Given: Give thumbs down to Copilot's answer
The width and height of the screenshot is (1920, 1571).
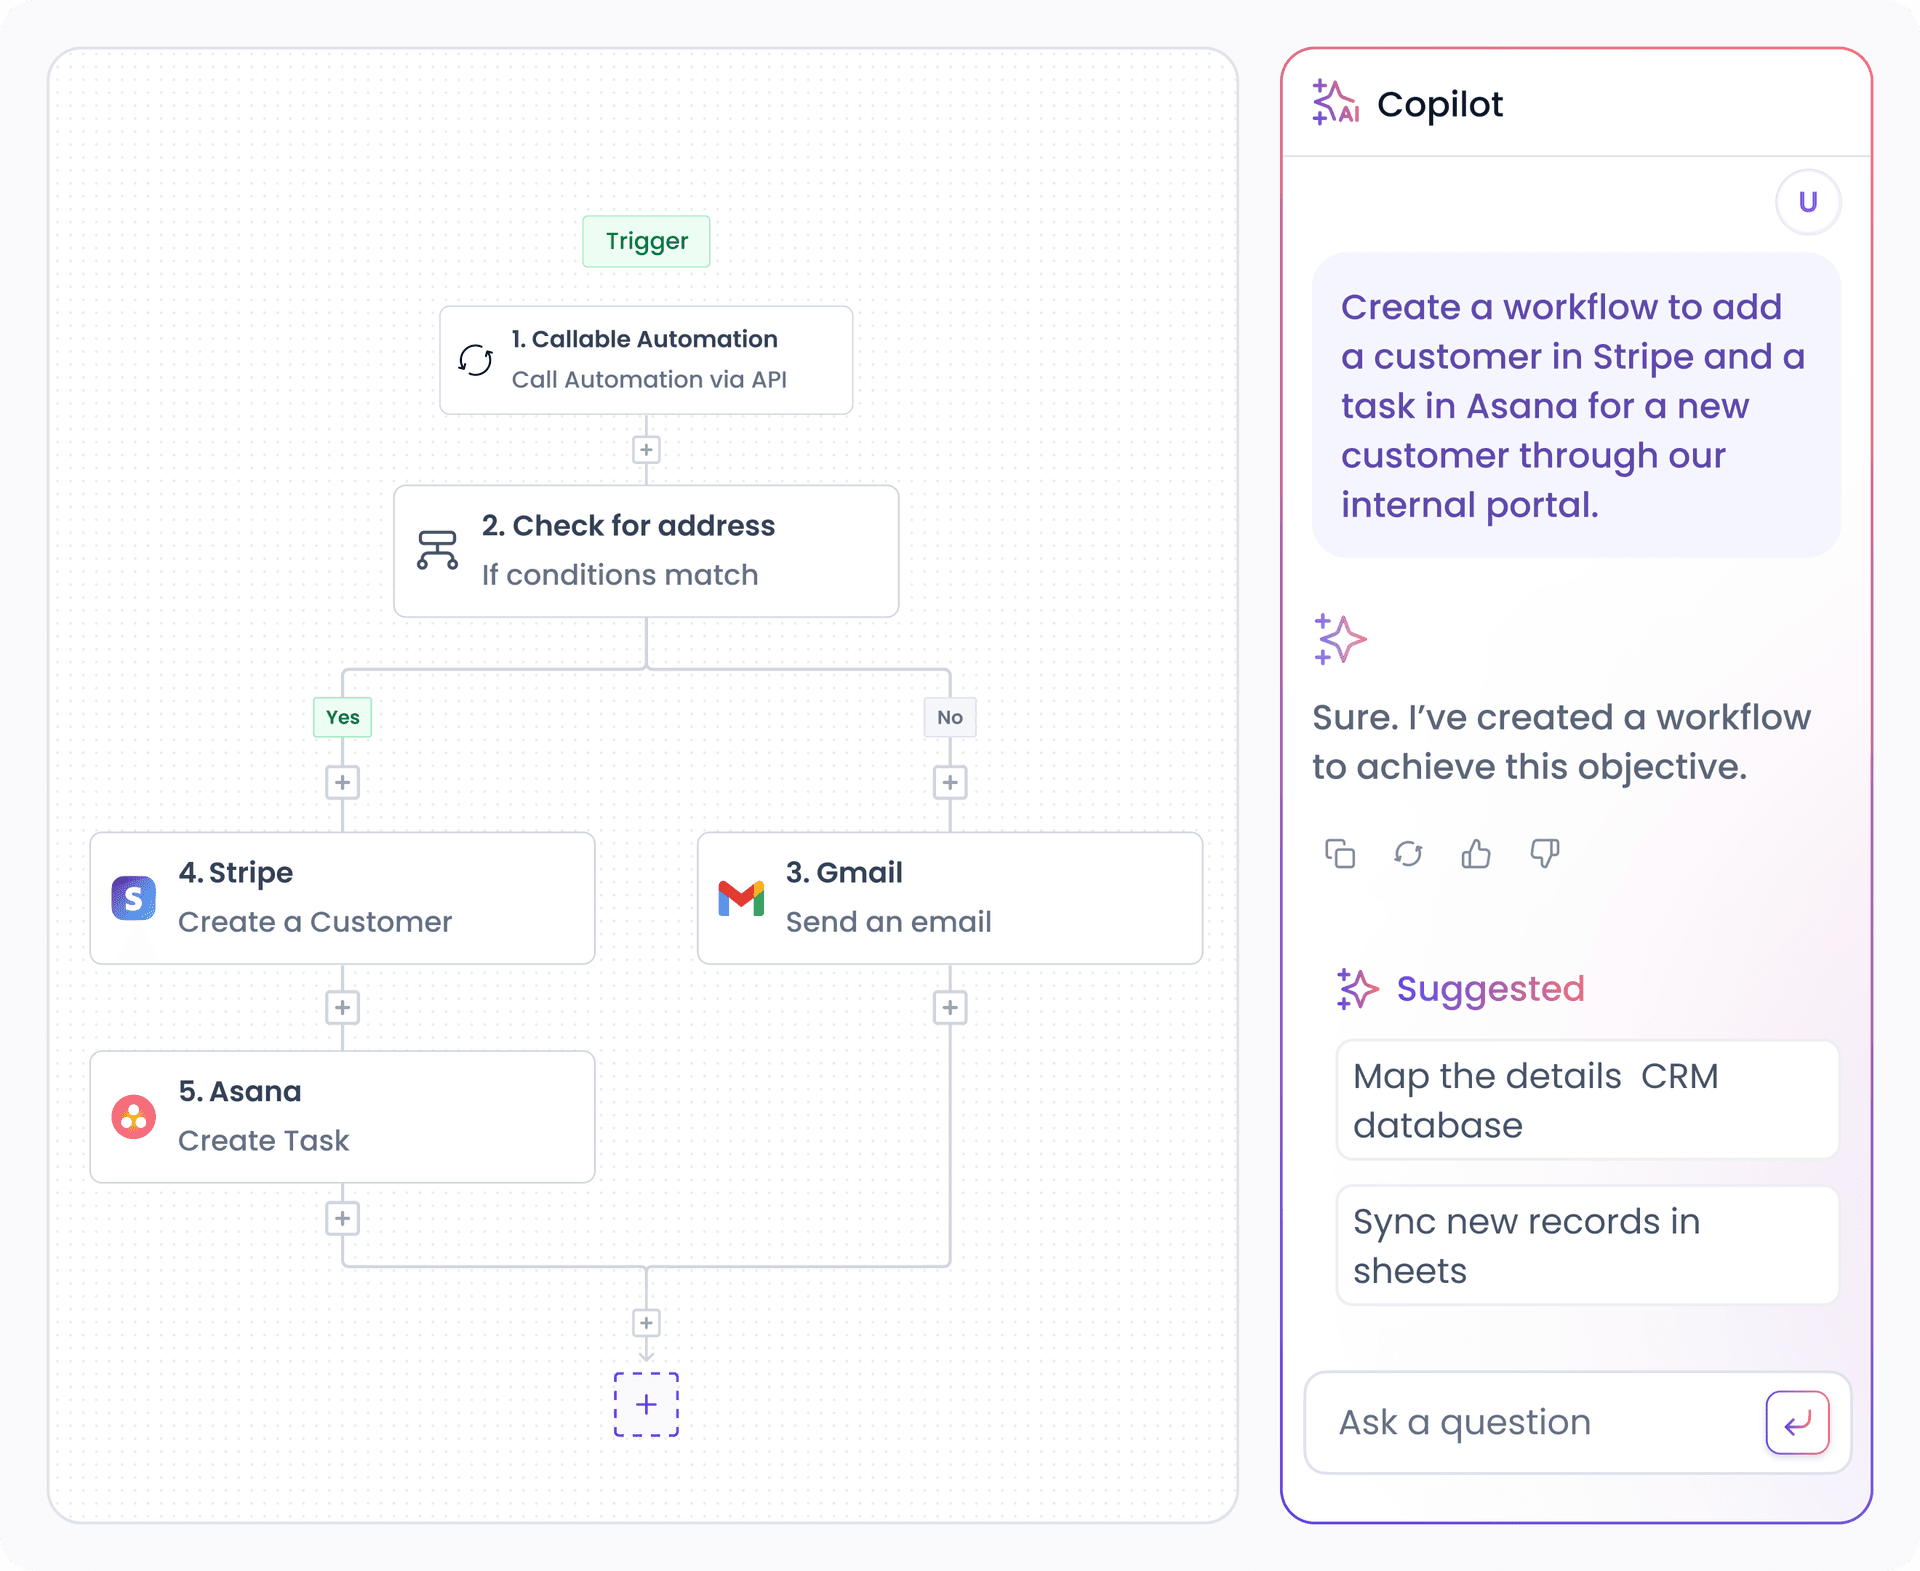Looking at the screenshot, I should point(1544,854).
